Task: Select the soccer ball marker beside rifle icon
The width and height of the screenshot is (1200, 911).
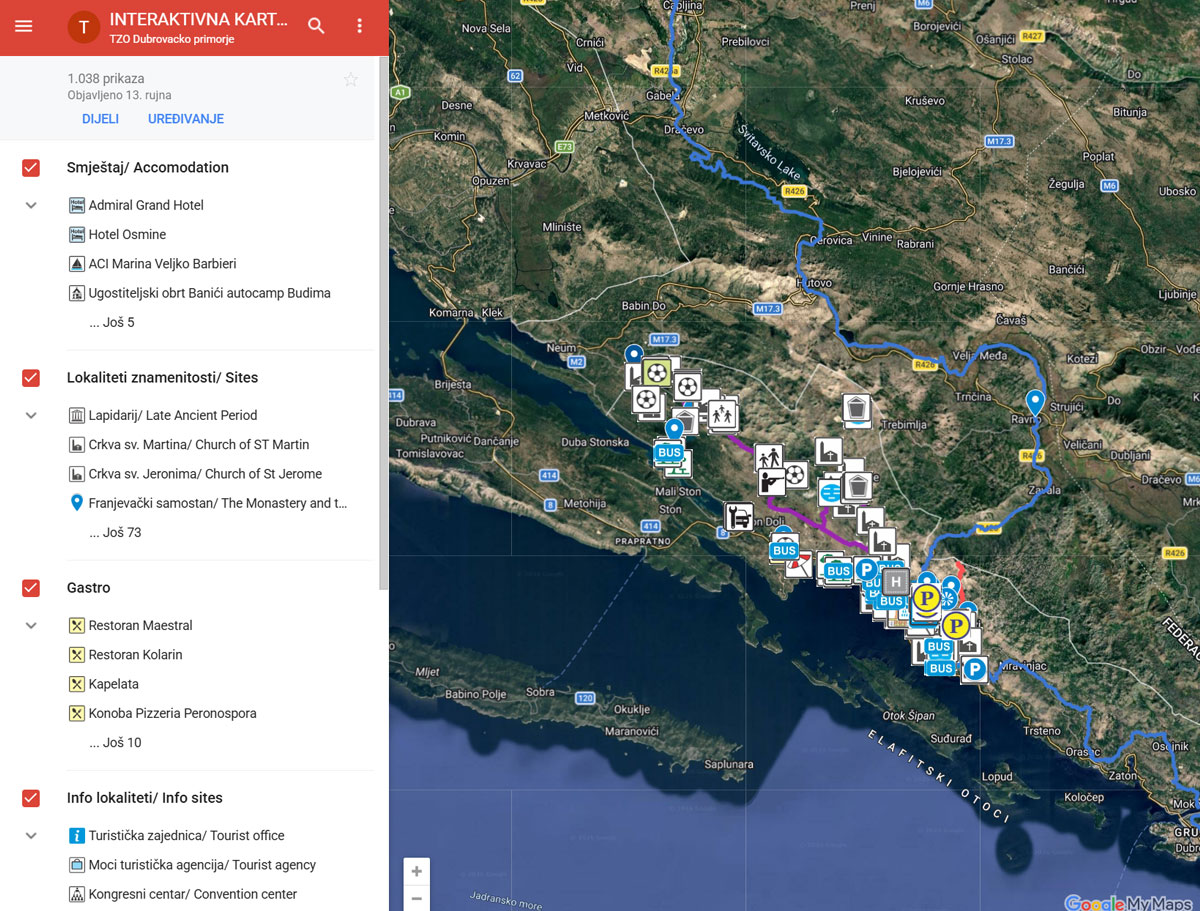Action: coord(795,474)
